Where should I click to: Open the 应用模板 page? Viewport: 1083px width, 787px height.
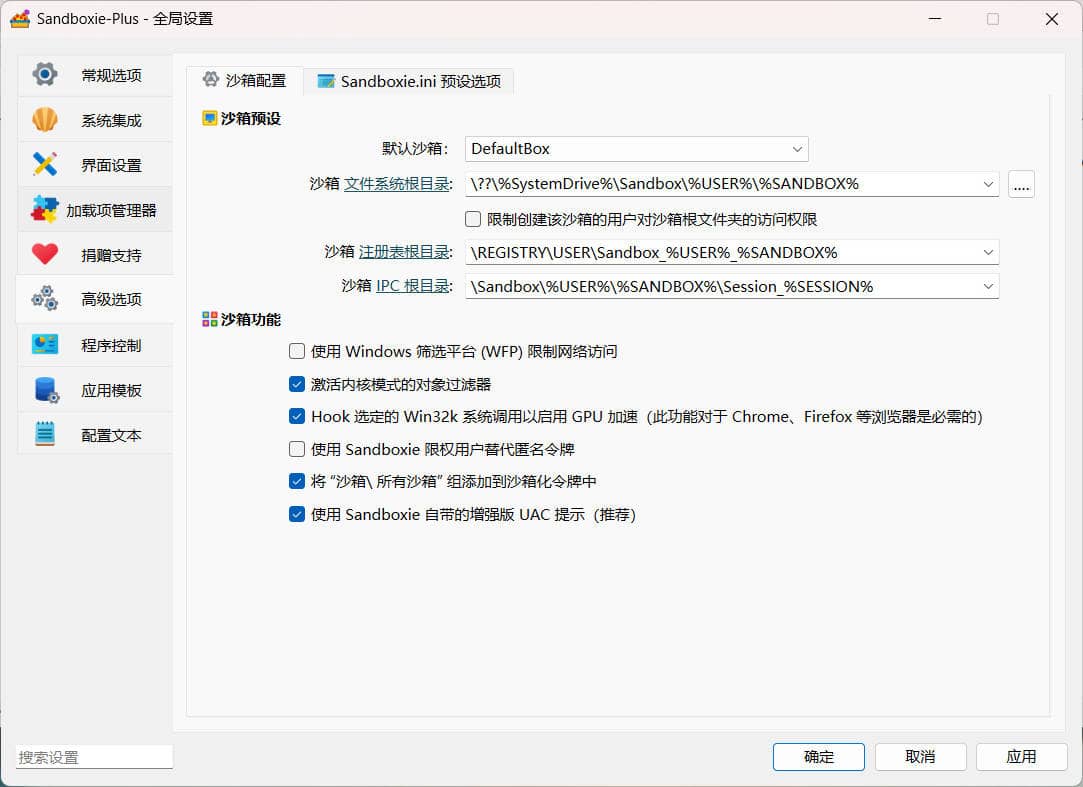(x=95, y=390)
